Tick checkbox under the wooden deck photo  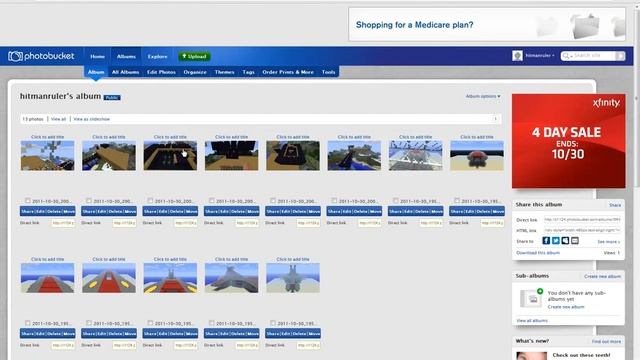tap(89, 200)
